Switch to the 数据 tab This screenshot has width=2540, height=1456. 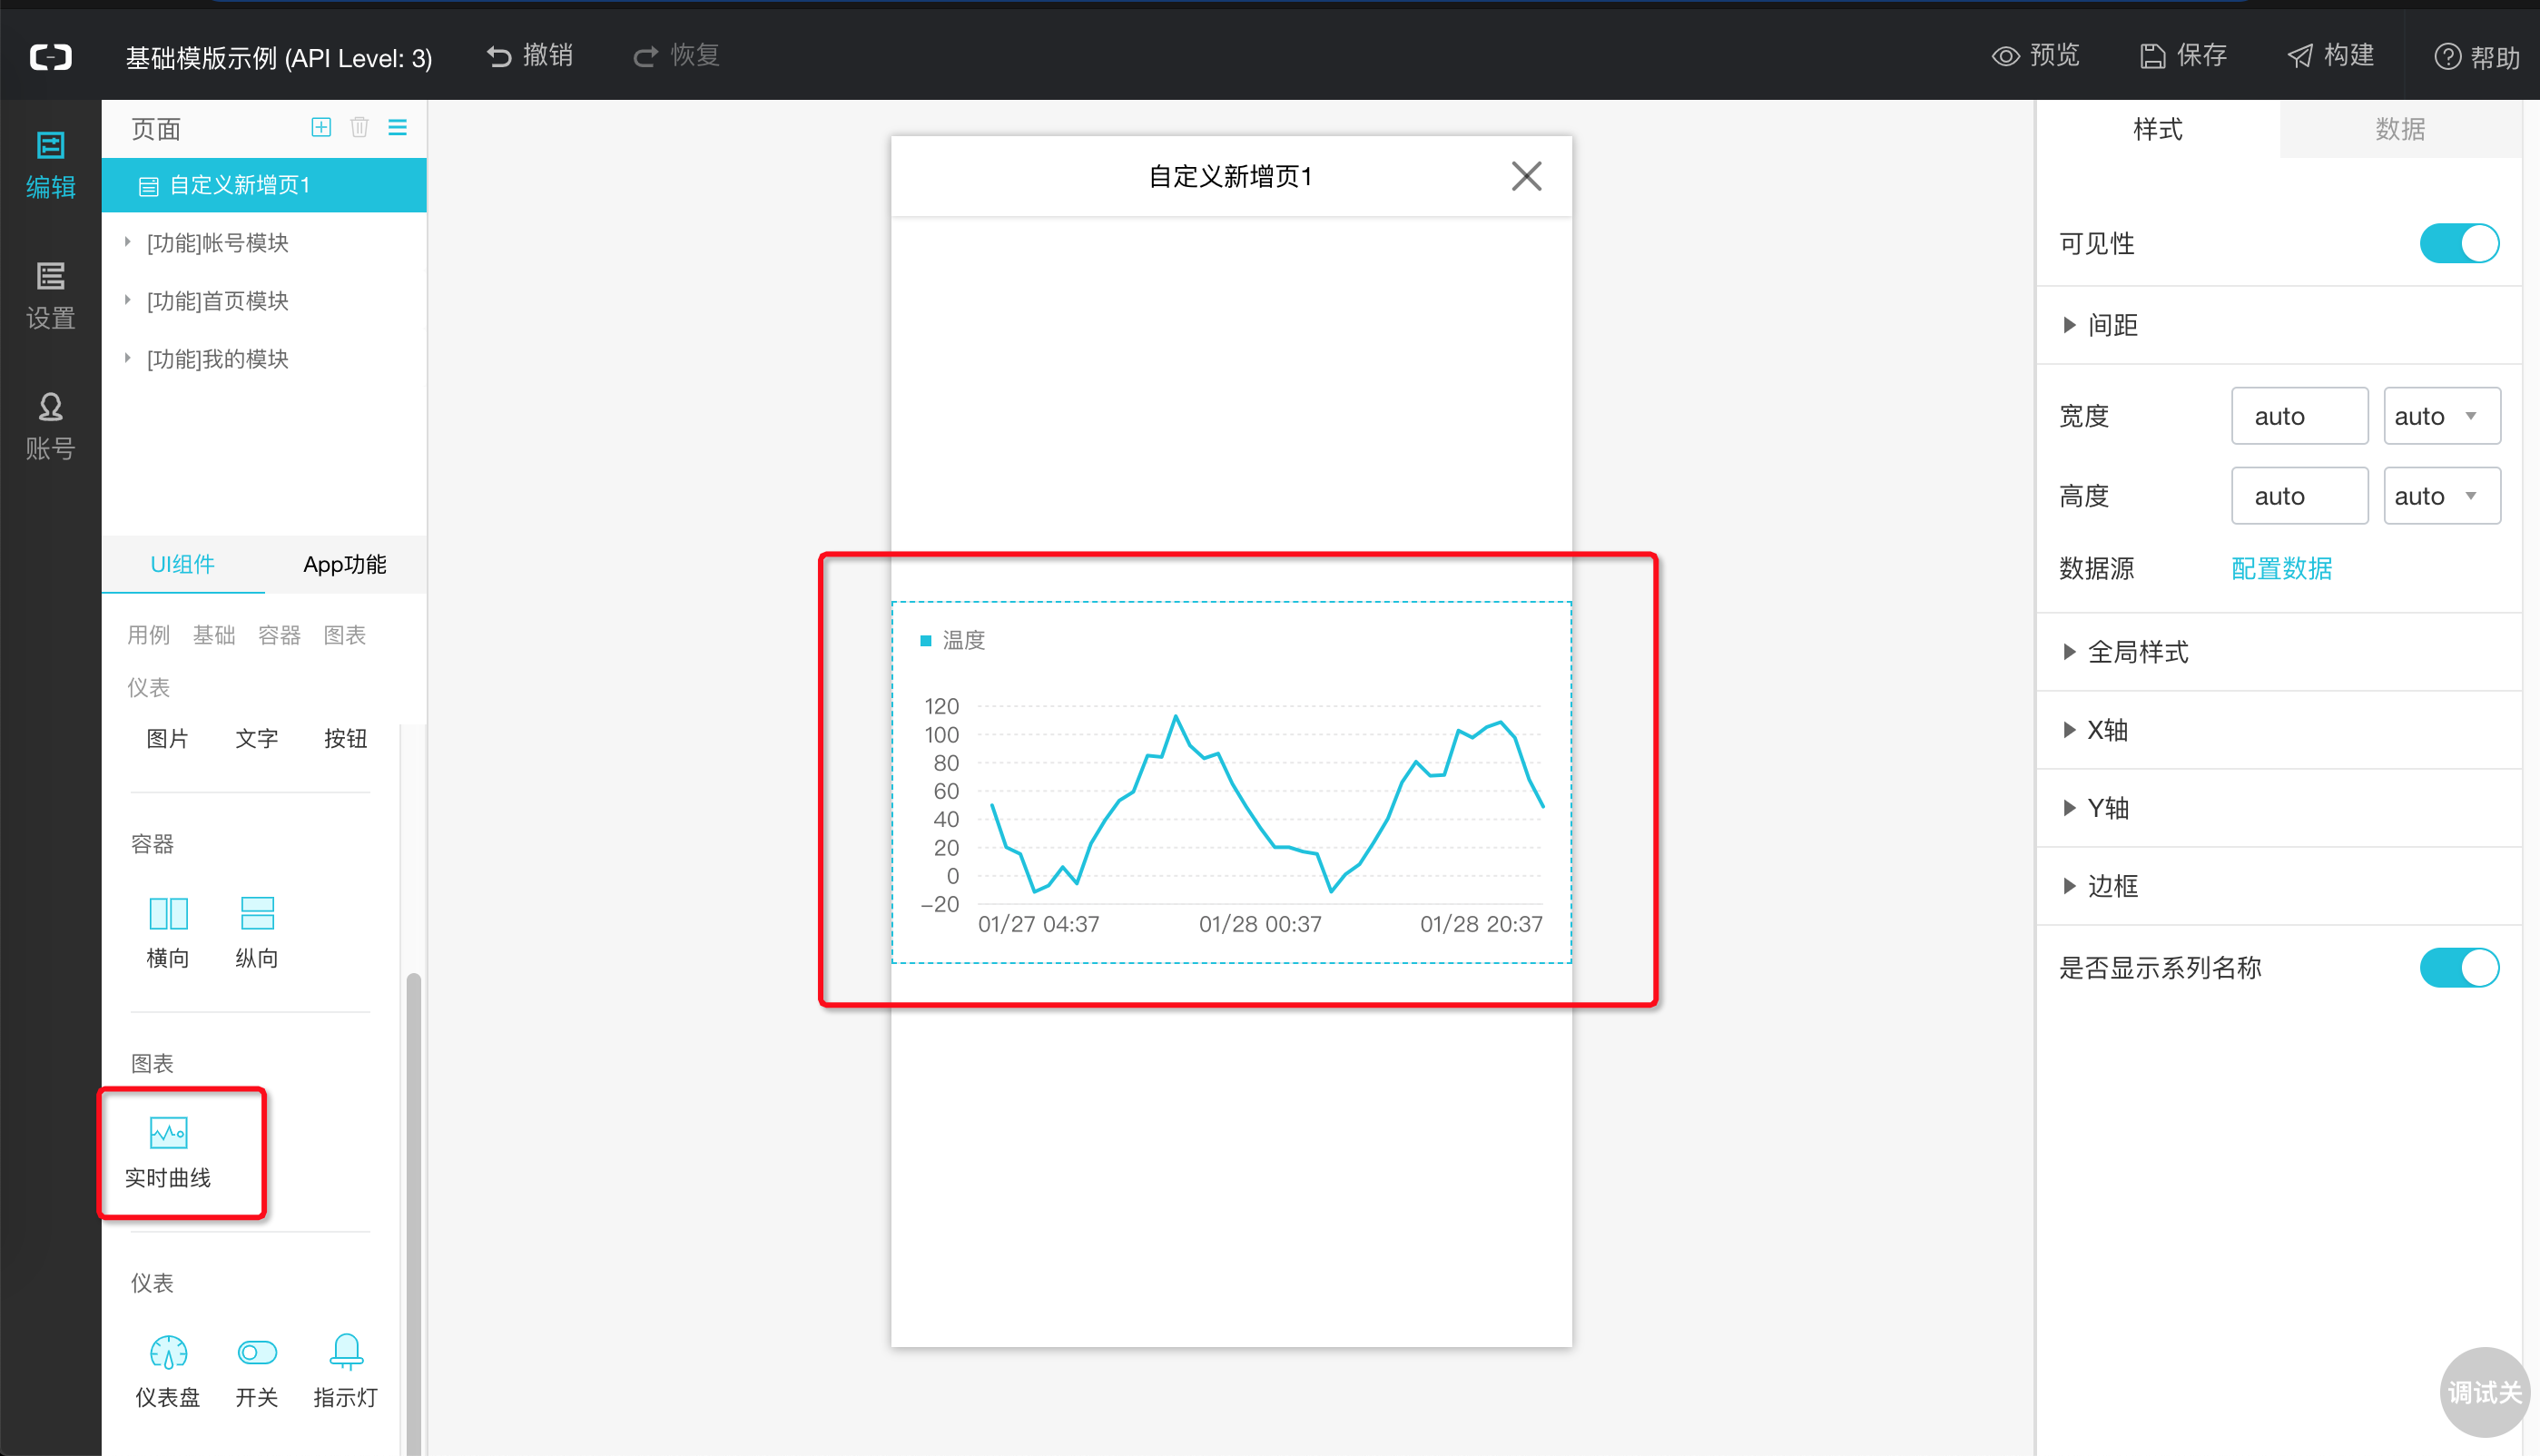click(2400, 129)
